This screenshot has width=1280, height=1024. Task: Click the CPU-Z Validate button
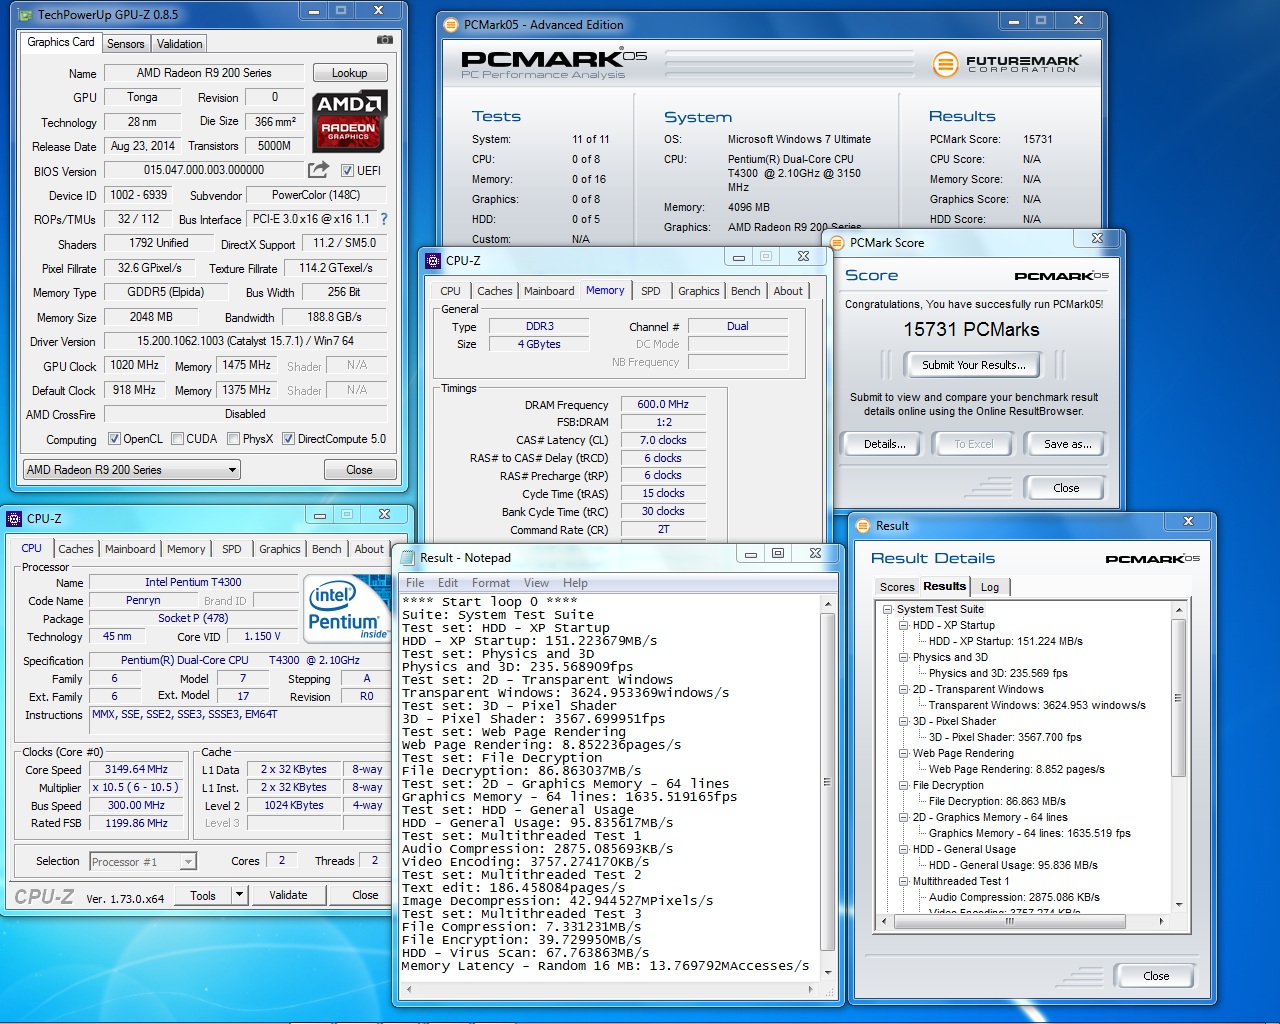289,895
